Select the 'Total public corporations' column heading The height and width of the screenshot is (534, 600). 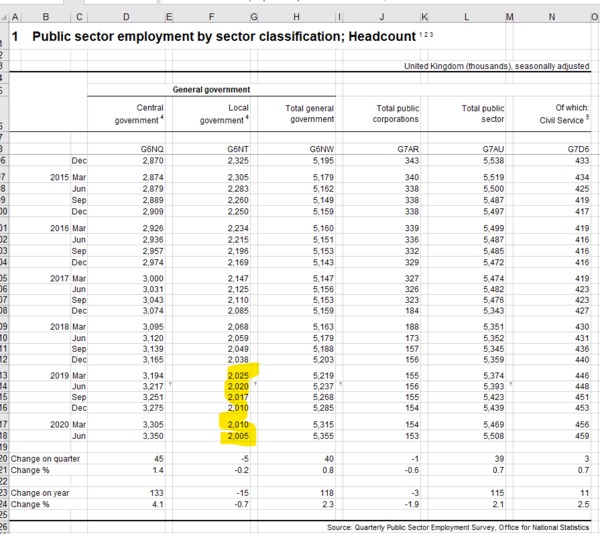pos(397,113)
